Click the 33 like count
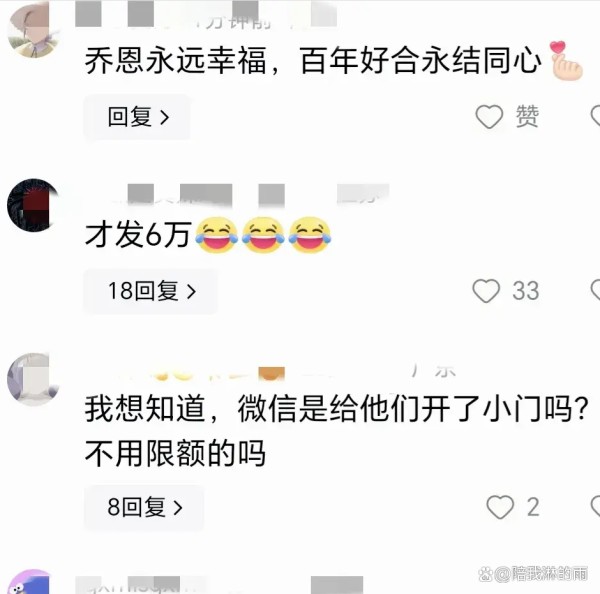Image resolution: width=600 pixels, height=594 pixels. 526,291
